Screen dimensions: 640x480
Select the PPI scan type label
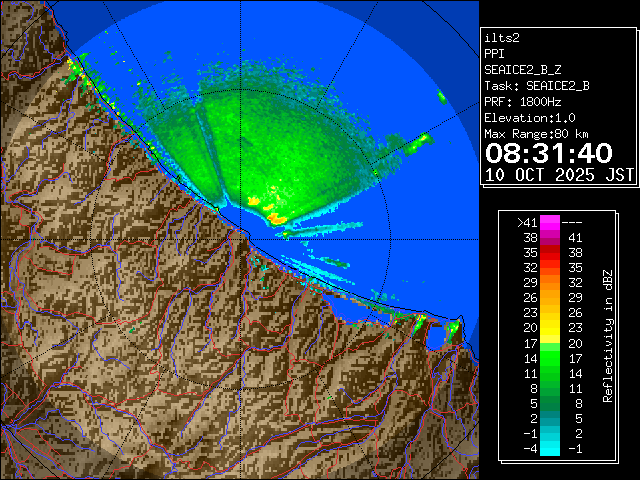click(495, 53)
